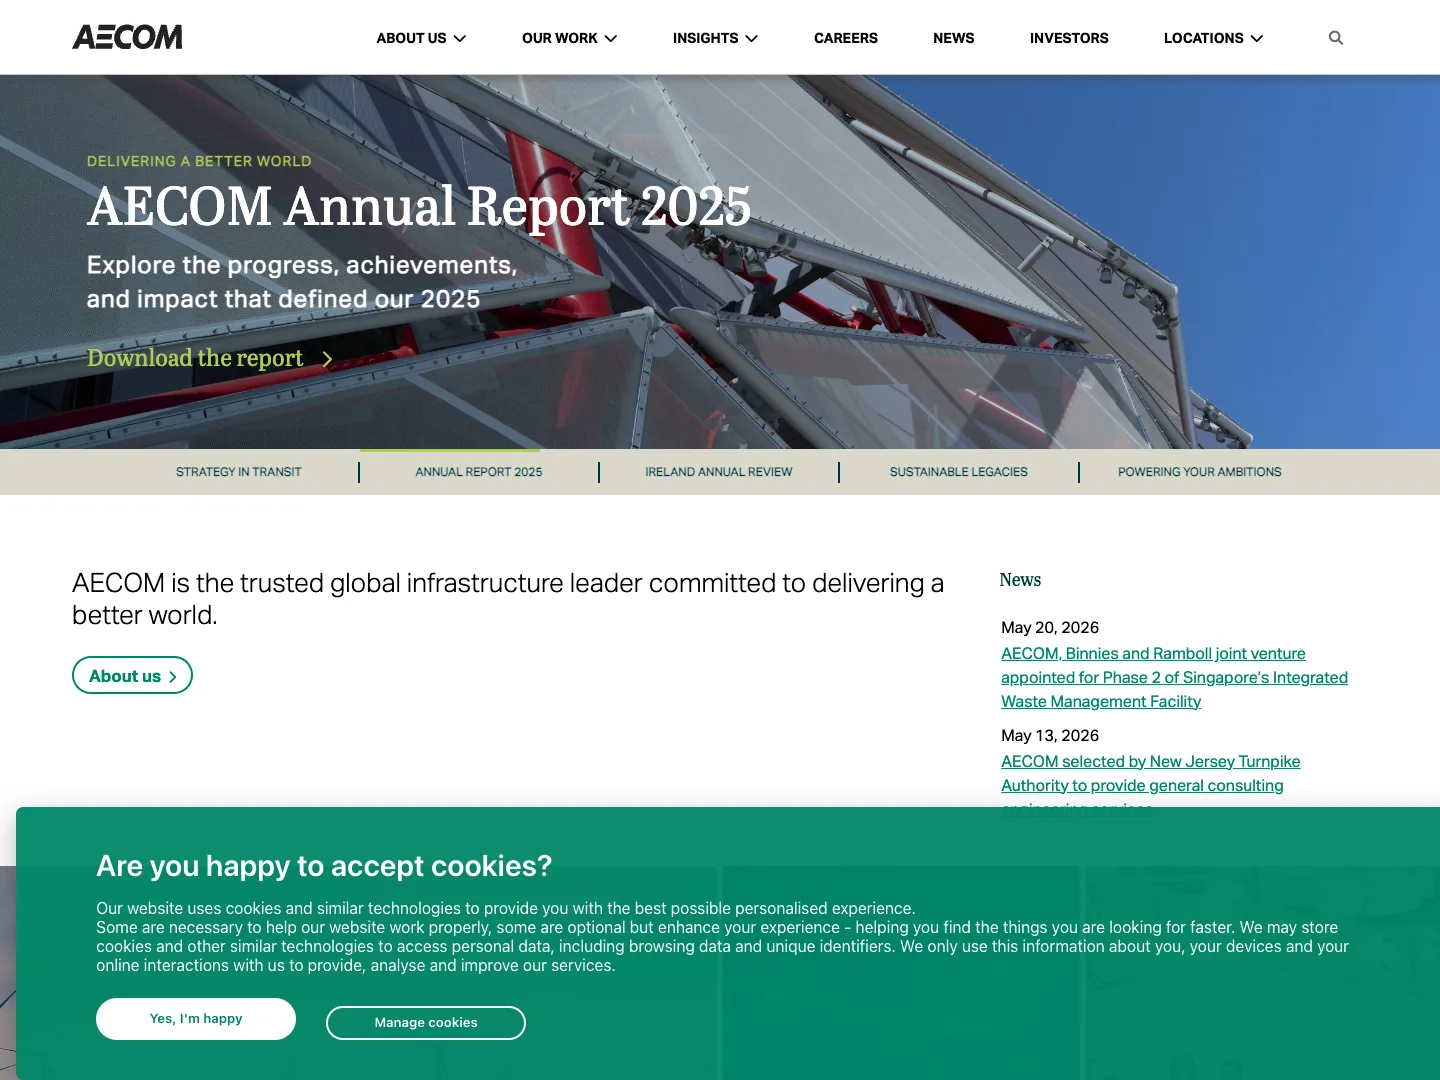Switch to Powering Your Ambitions tab
Image resolution: width=1440 pixels, height=1080 pixels.
pos(1200,472)
